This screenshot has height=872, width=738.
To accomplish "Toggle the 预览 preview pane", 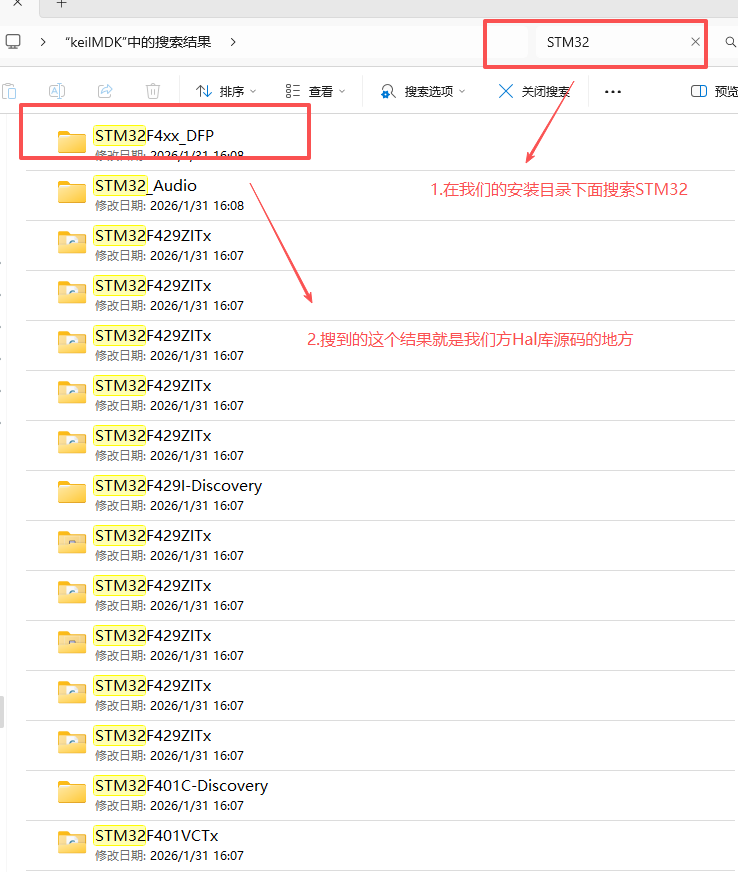I will point(714,91).
